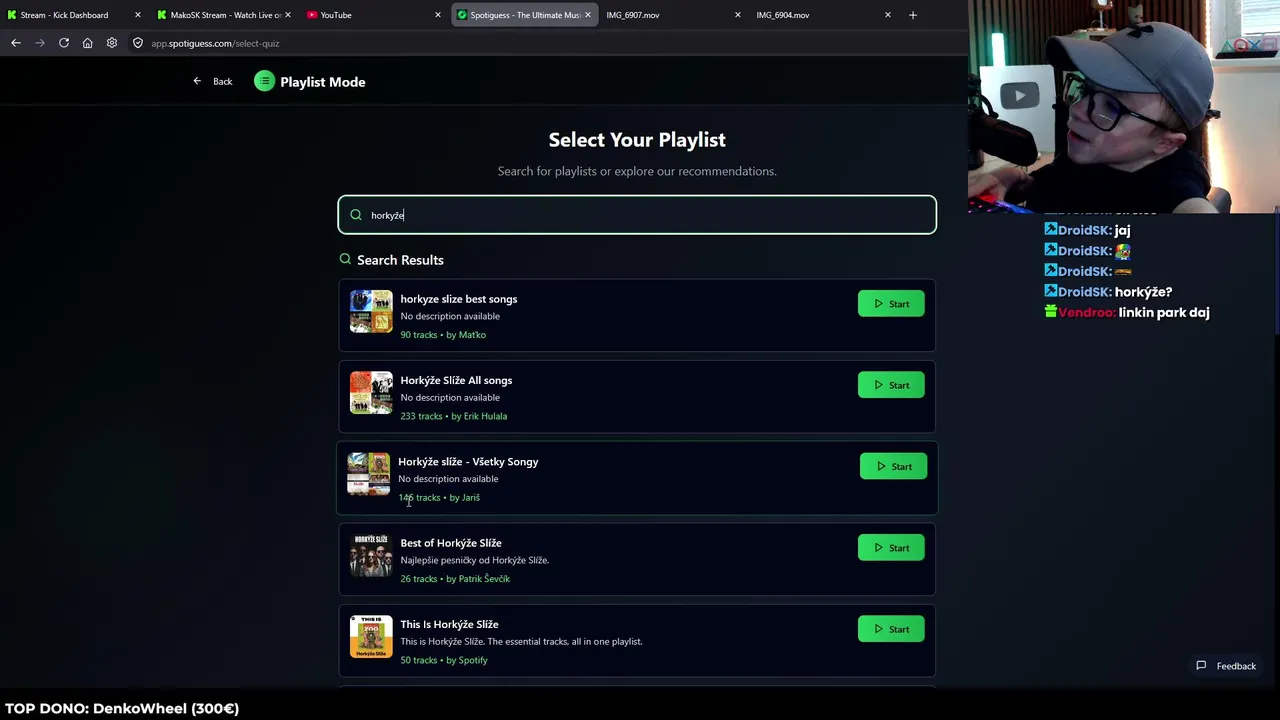Open horkyze slize best songs cover thumbnail

tap(371, 311)
